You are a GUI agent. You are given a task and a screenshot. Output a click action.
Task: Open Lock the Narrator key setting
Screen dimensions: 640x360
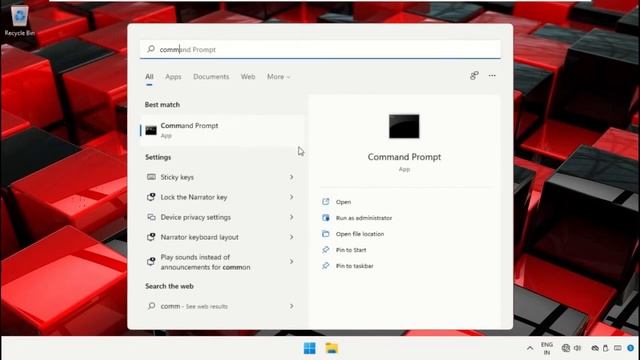point(222,197)
